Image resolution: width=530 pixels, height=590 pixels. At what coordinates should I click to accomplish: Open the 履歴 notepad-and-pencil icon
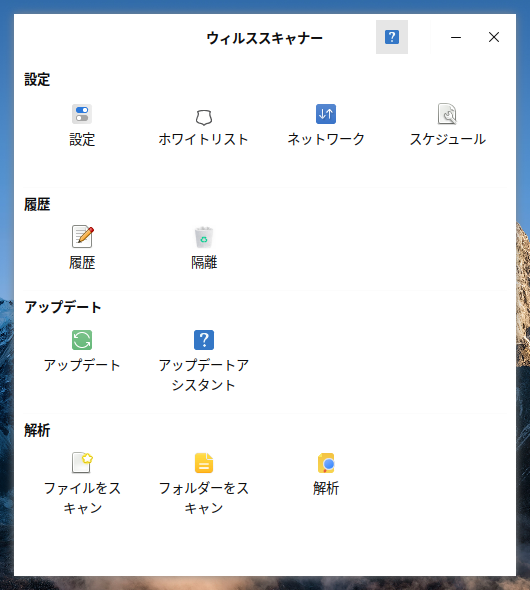click(x=82, y=237)
